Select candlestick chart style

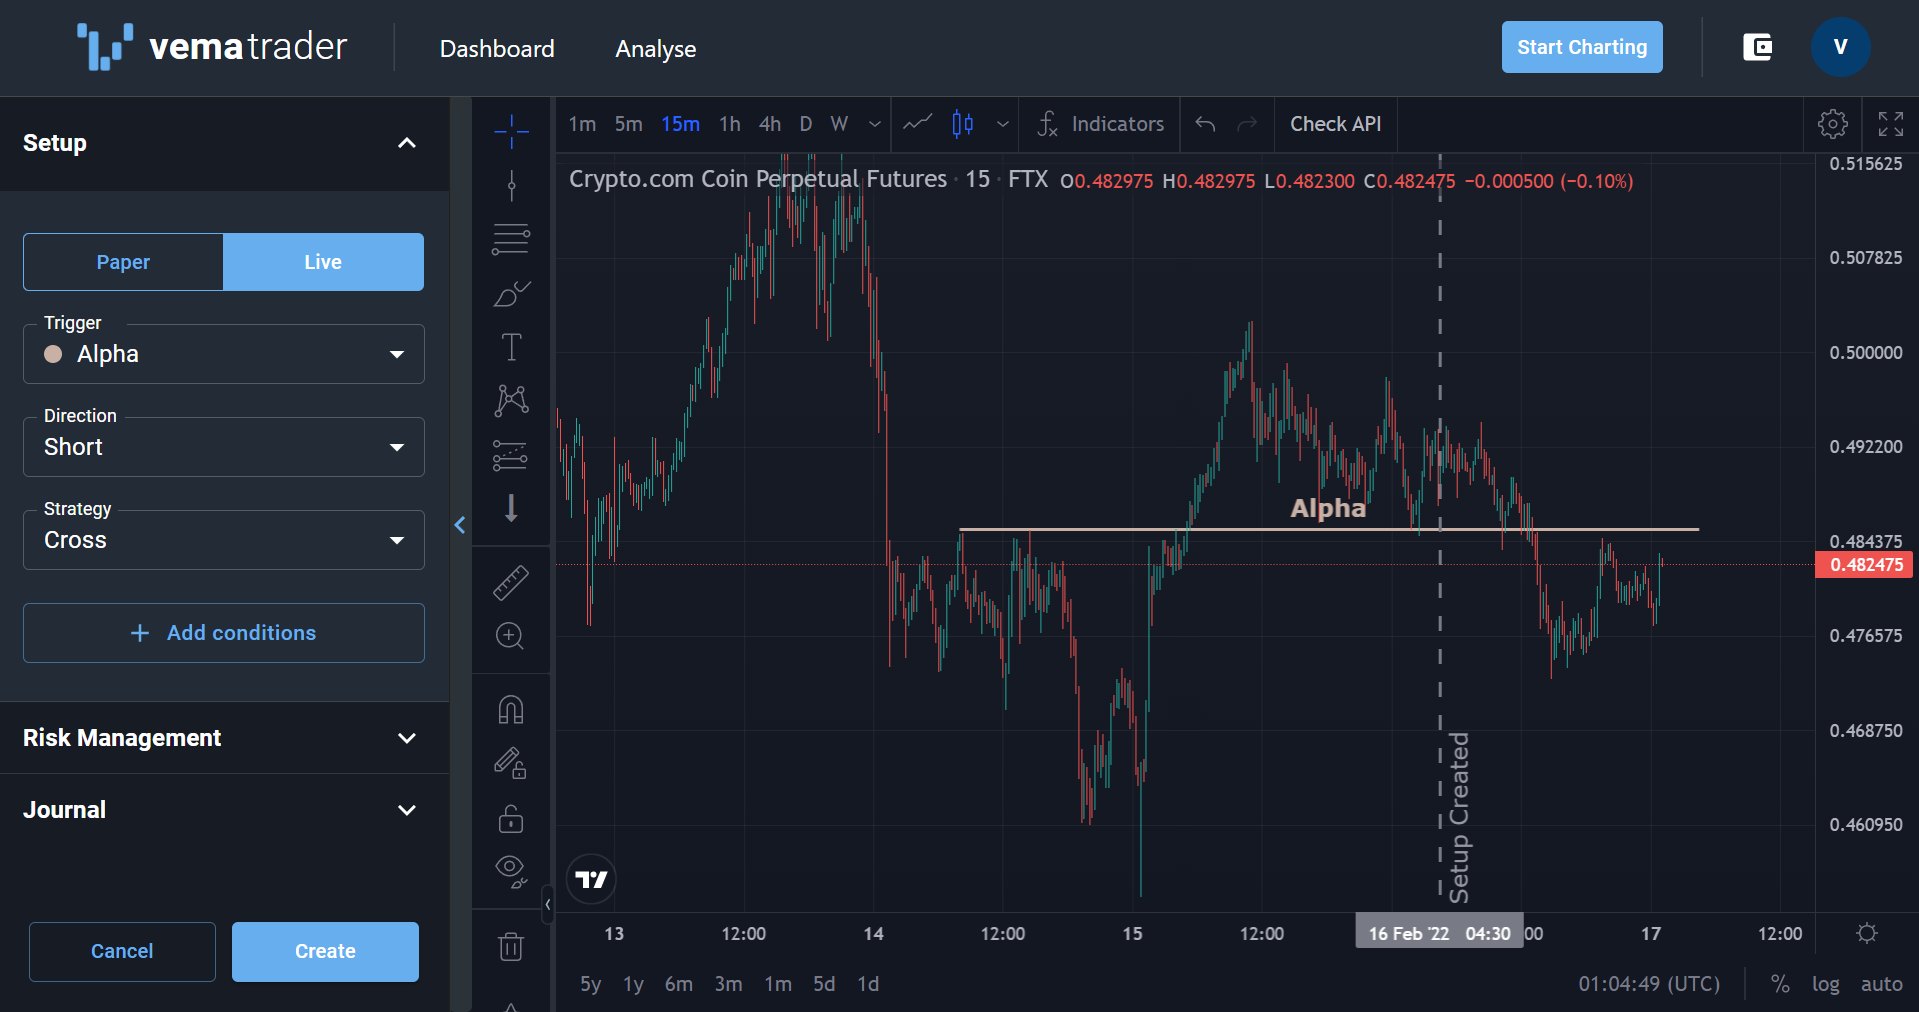[963, 124]
